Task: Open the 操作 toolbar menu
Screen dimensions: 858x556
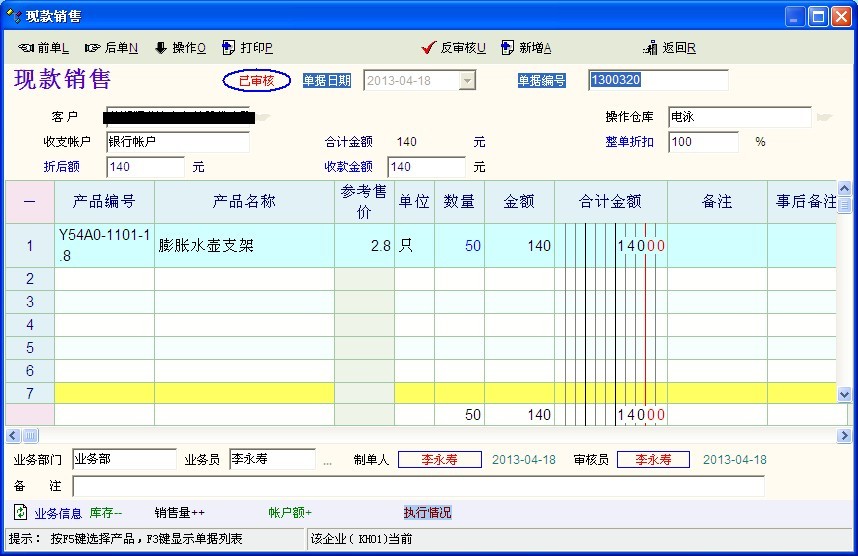Action: 179,48
